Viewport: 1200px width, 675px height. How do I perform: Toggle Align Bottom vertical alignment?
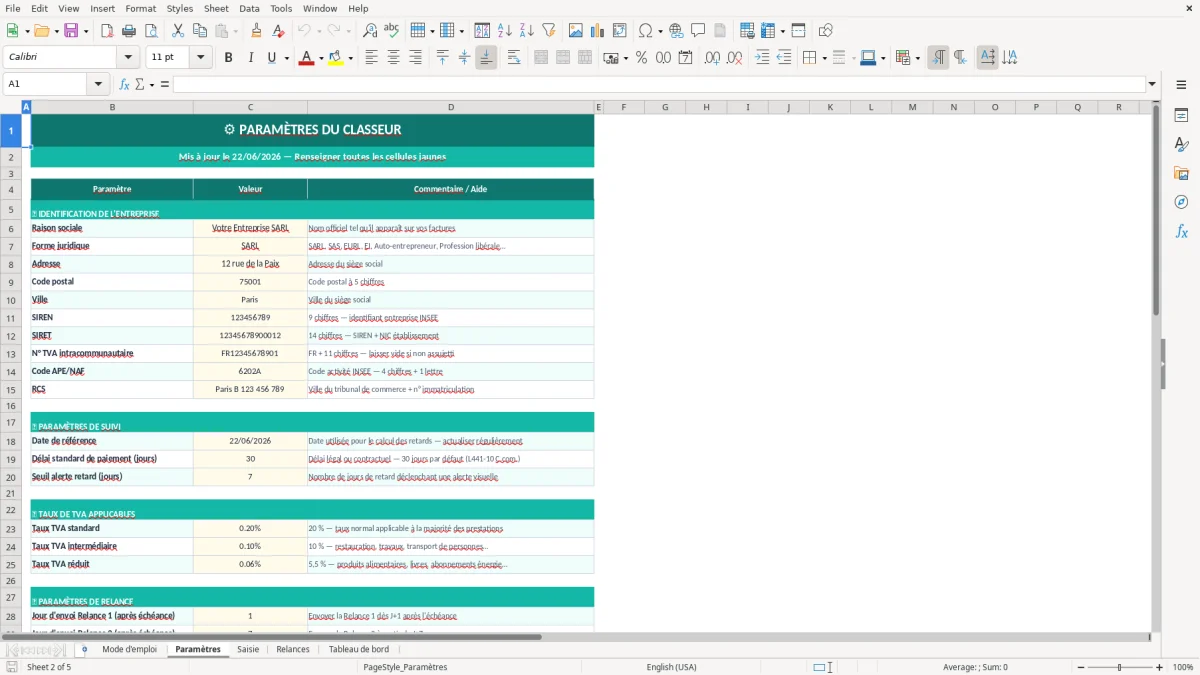point(486,58)
